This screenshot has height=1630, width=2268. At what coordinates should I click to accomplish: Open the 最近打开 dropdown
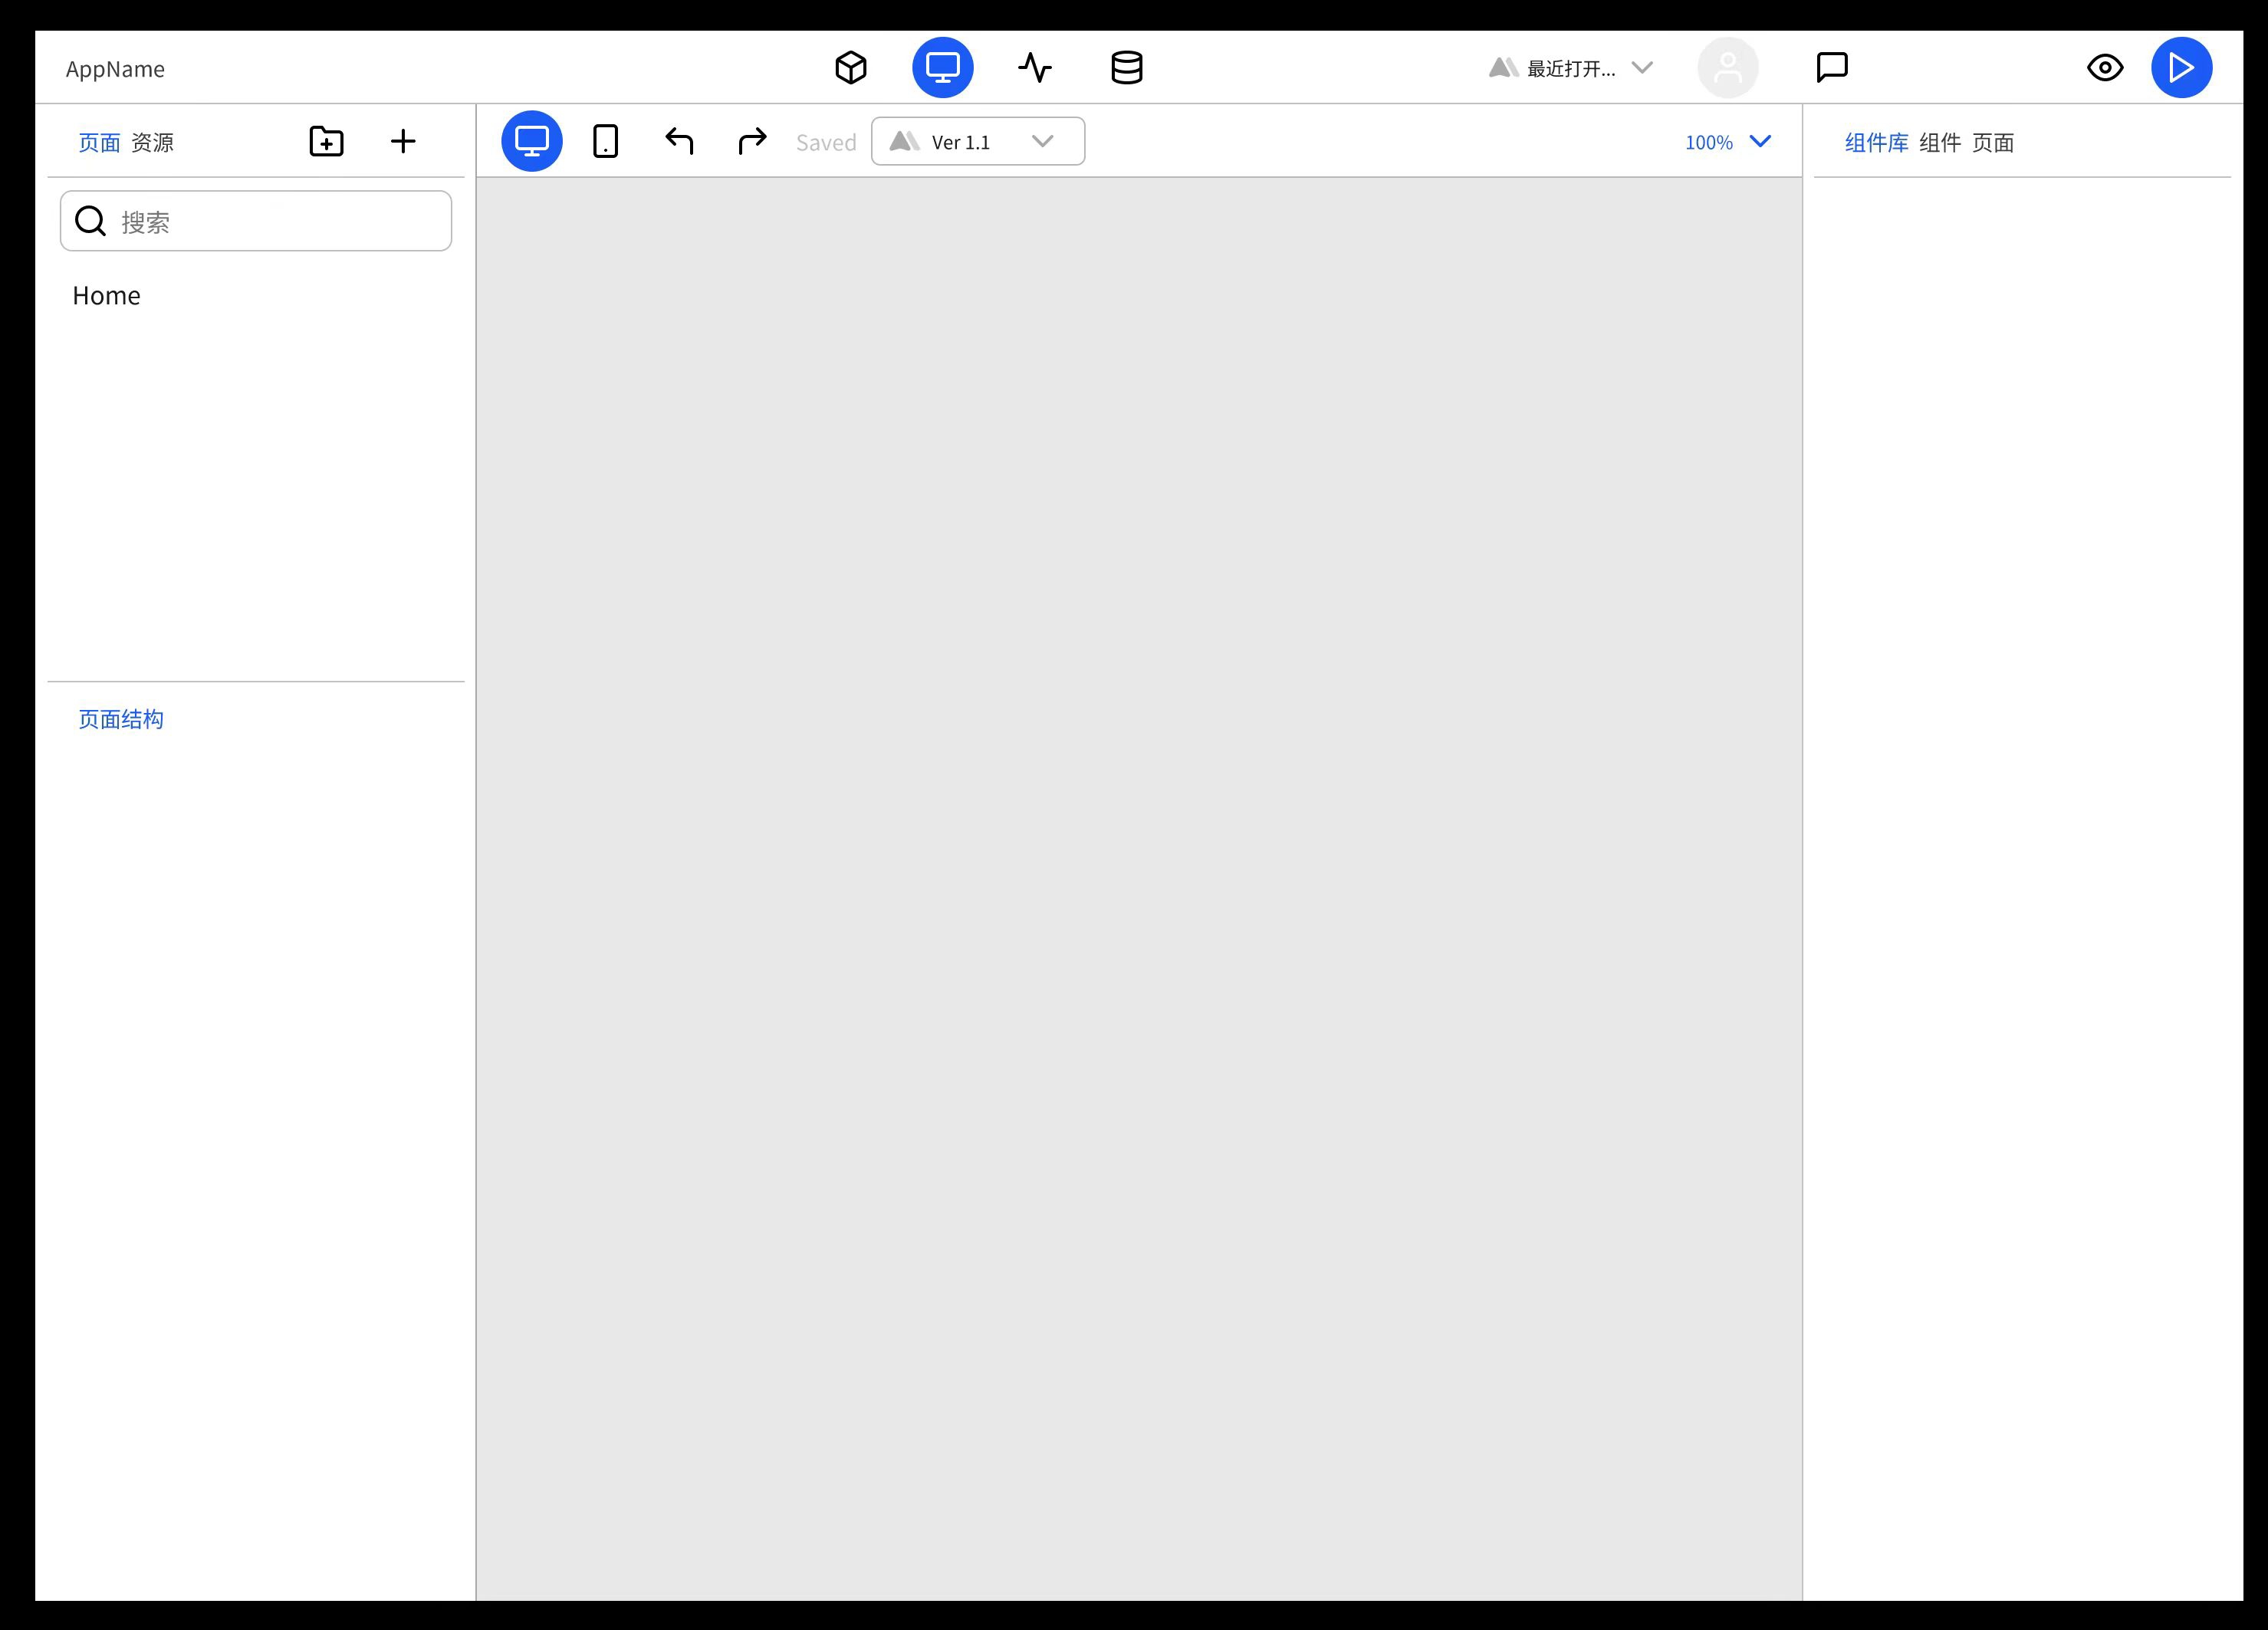[x=1570, y=68]
